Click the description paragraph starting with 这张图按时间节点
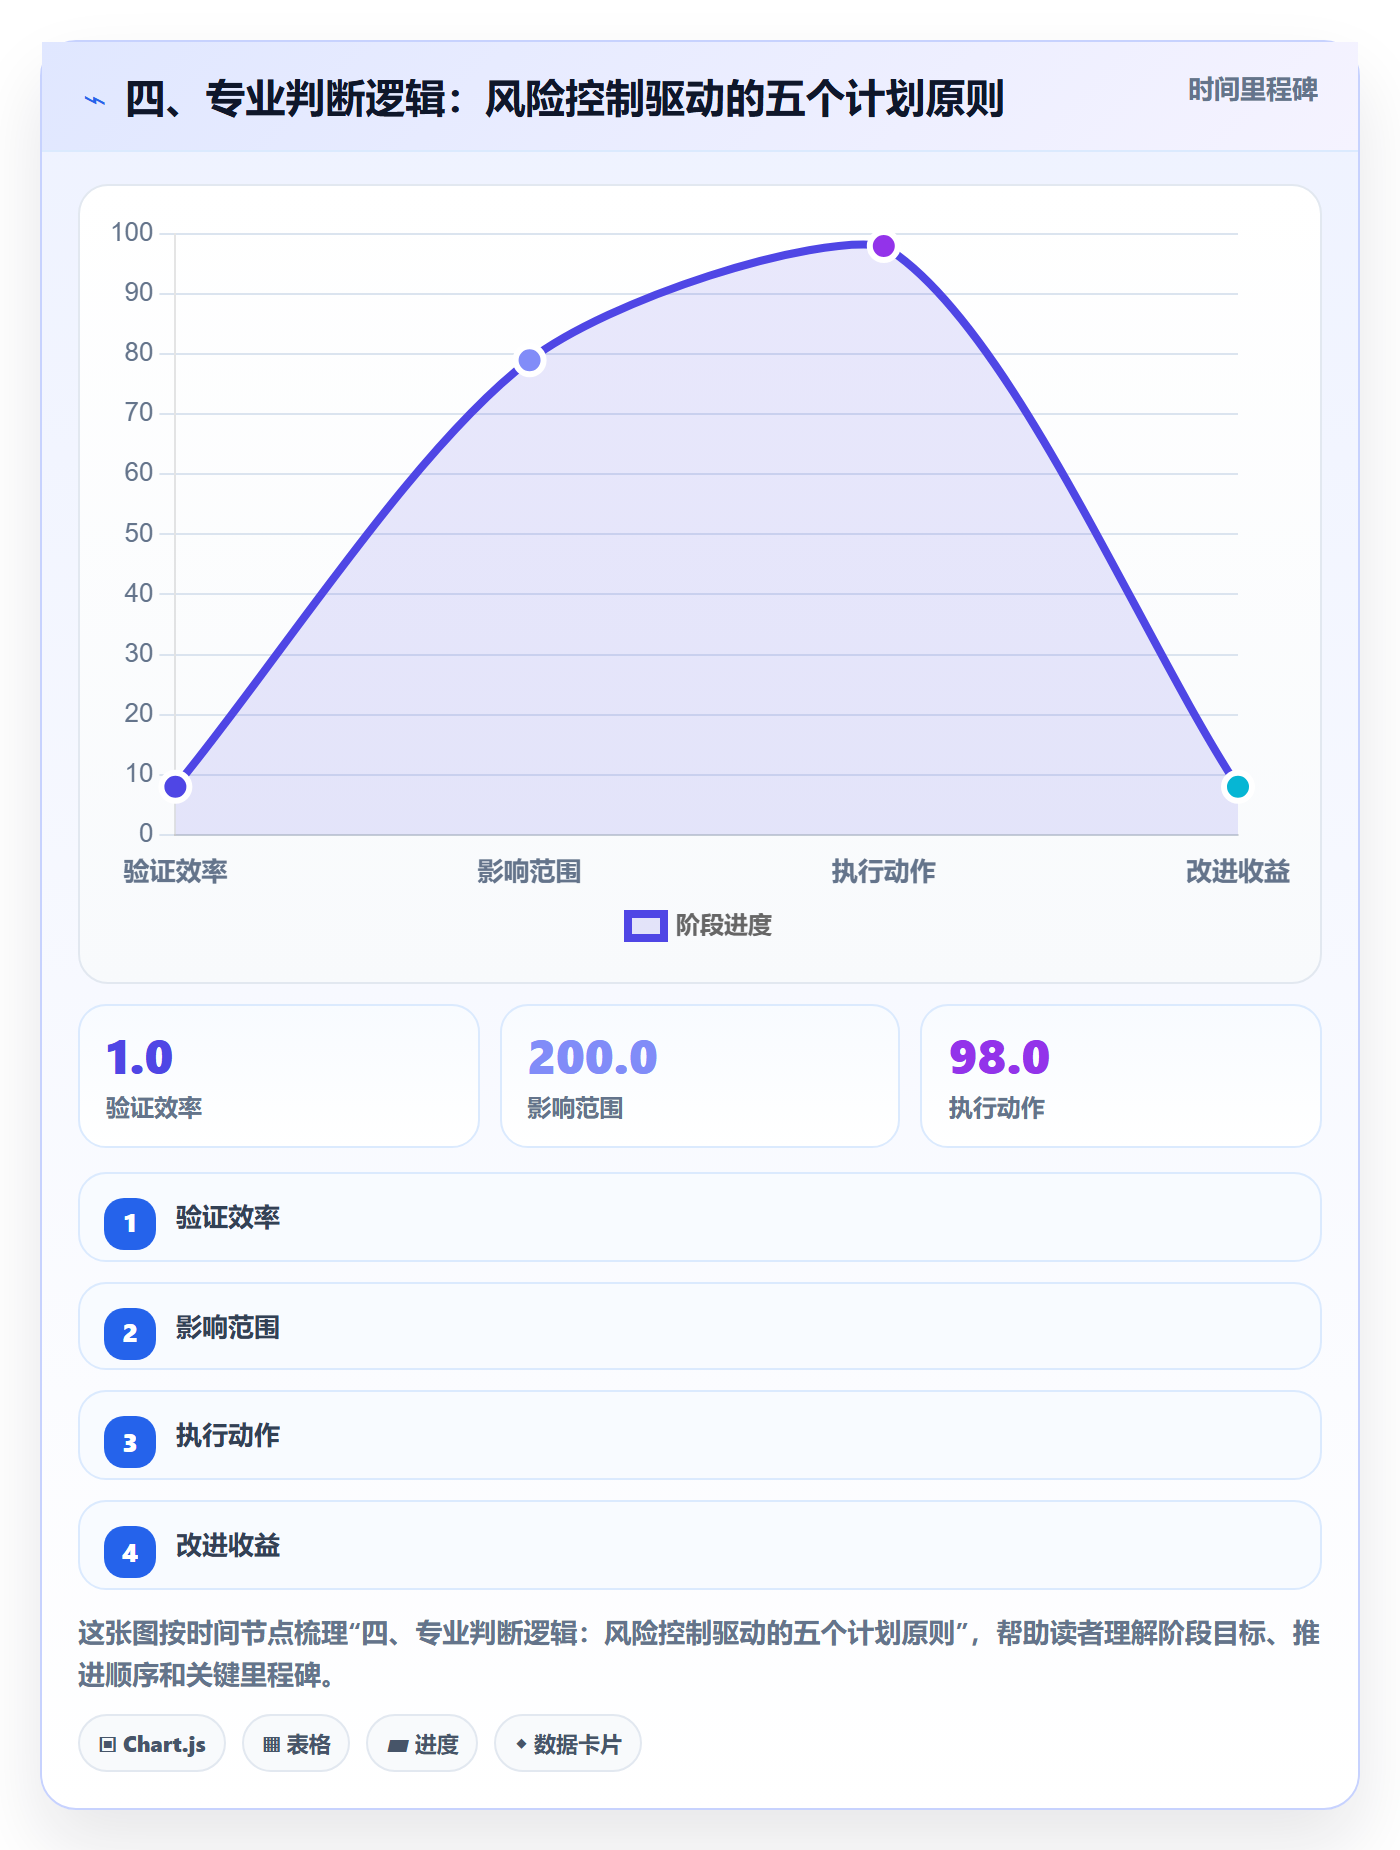The height and width of the screenshot is (1850, 1400). pyautogui.click(x=699, y=1654)
